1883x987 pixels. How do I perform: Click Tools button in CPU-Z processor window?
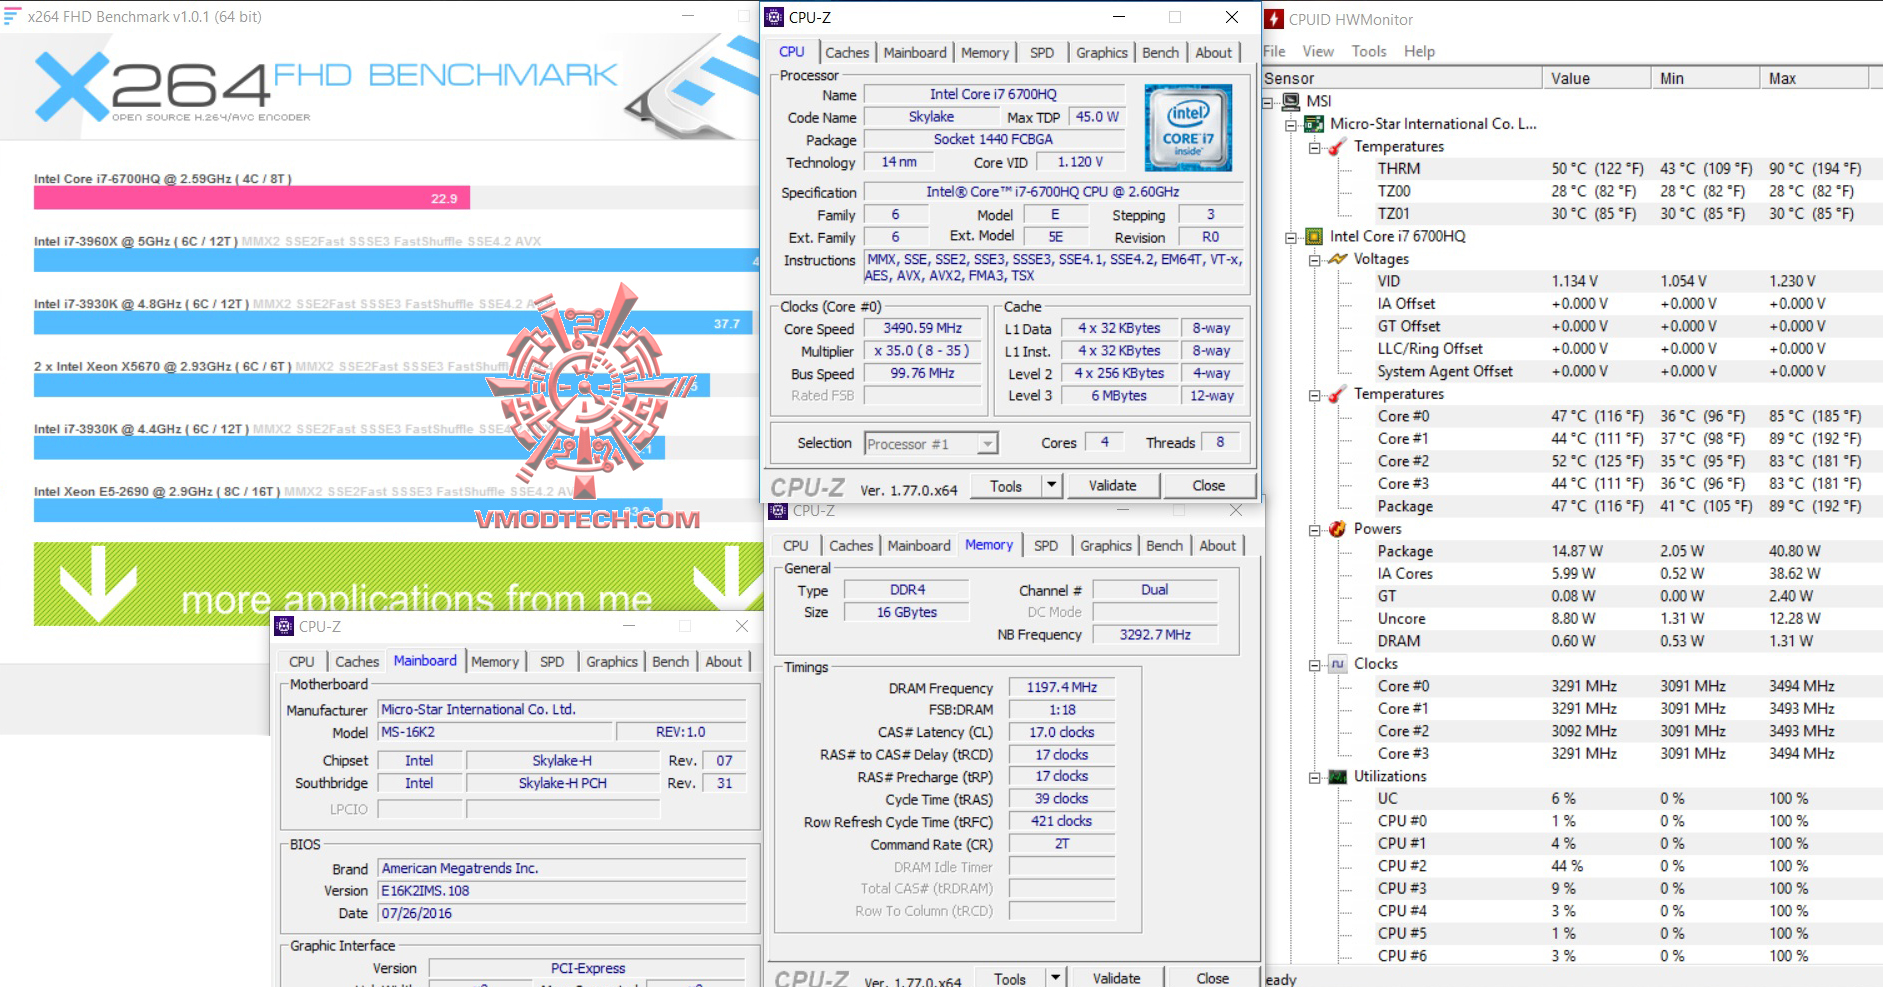tap(1006, 486)
